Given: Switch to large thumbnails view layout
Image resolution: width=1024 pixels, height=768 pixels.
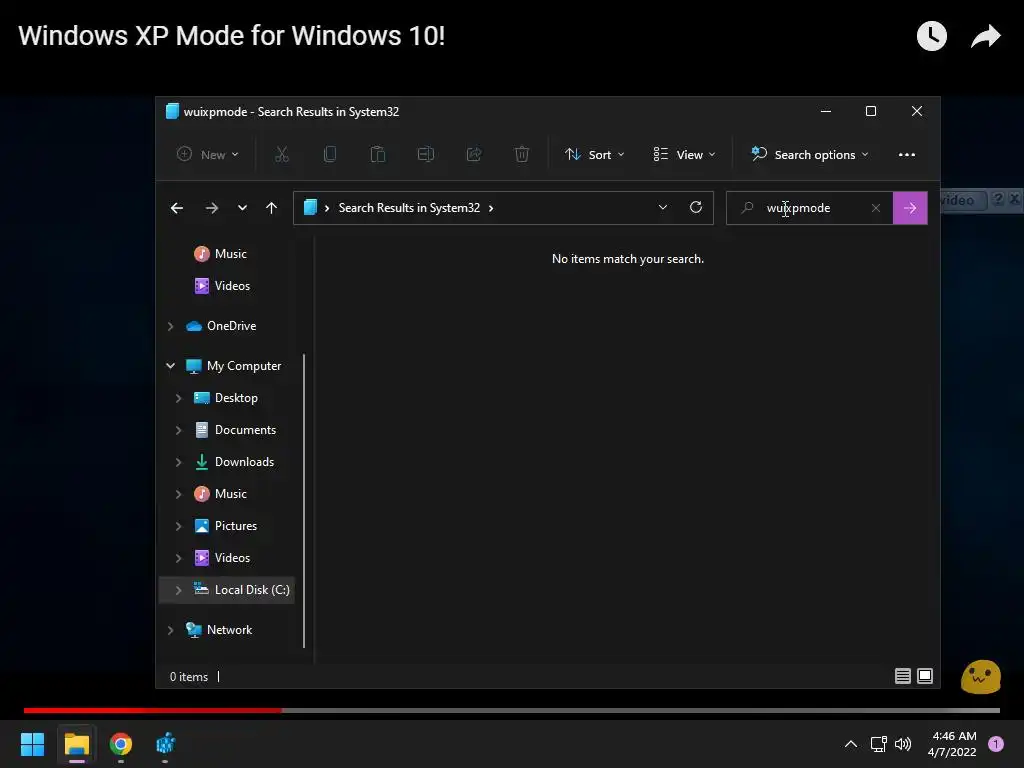Looking at the screenshot, I should pos(925,676).
